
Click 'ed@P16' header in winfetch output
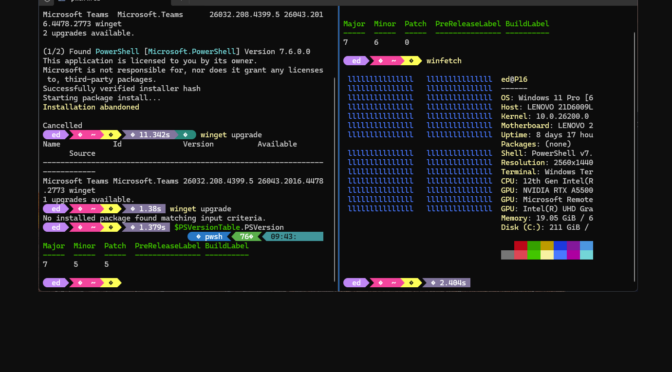pyautogui.click(x=514, y=79)
